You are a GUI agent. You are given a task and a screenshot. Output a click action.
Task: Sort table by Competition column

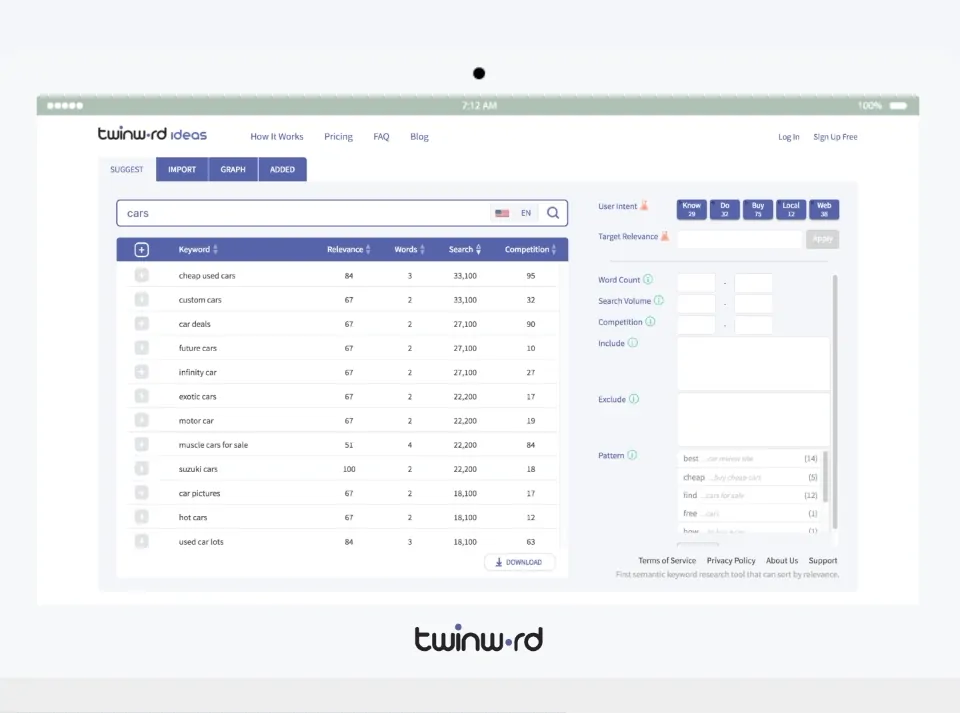[x=530, y=250]
